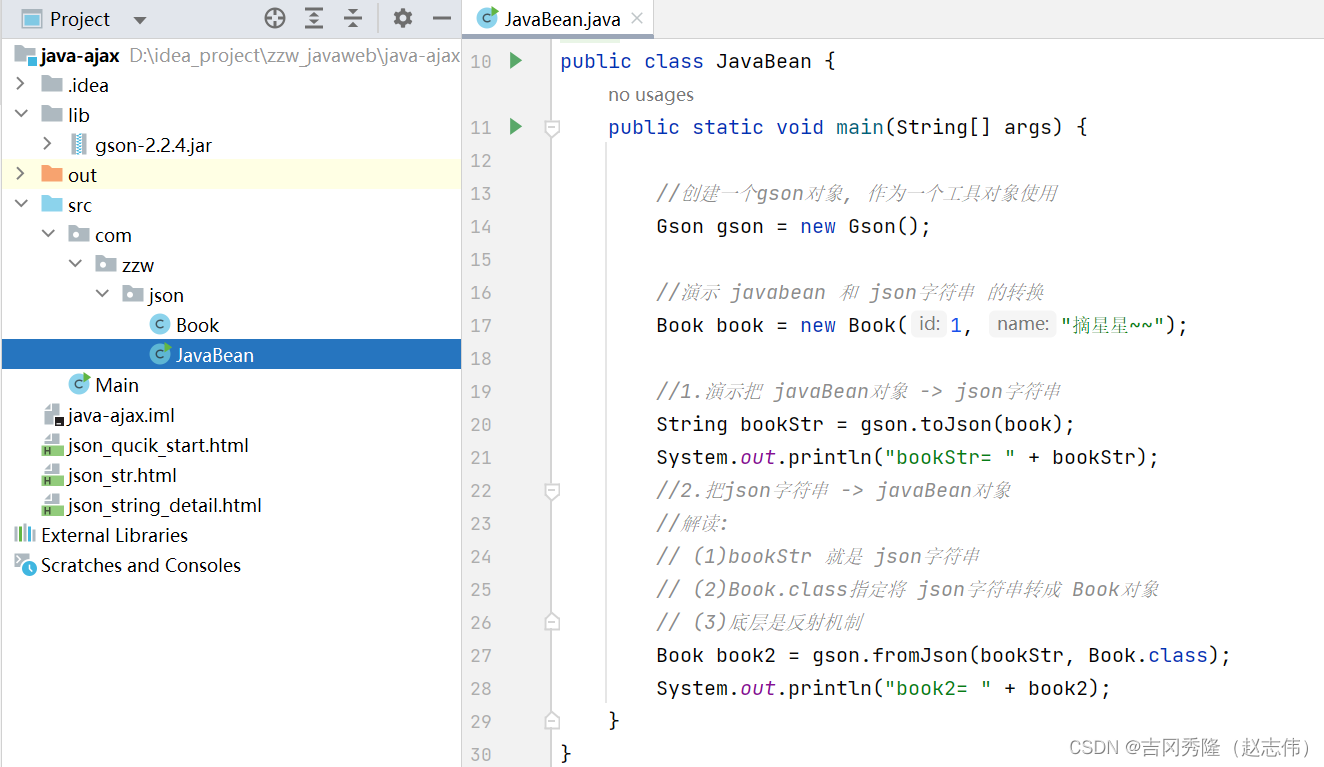Screen dimensions: 1324x767
Task: Collapse the zzw package
Action: point(75,265)
